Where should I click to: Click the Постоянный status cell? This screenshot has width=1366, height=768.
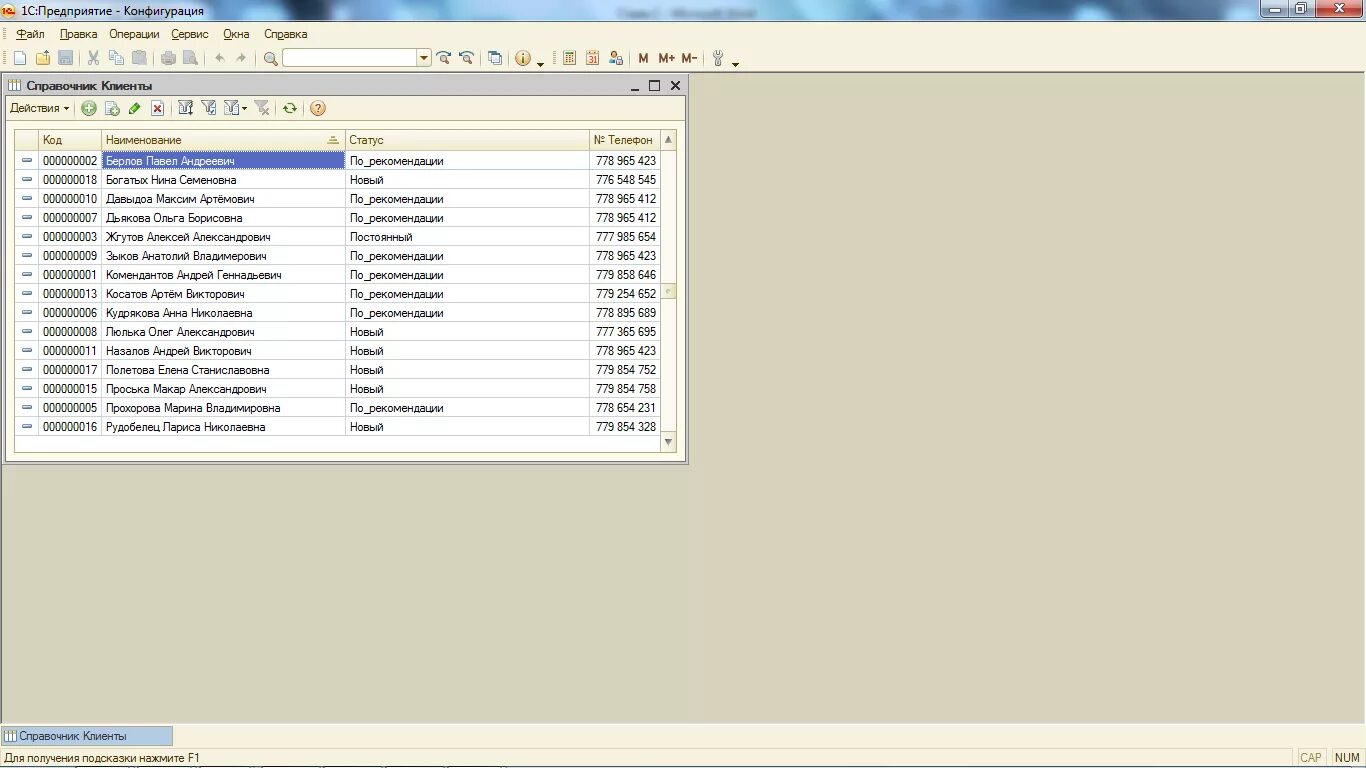(468, 237)
